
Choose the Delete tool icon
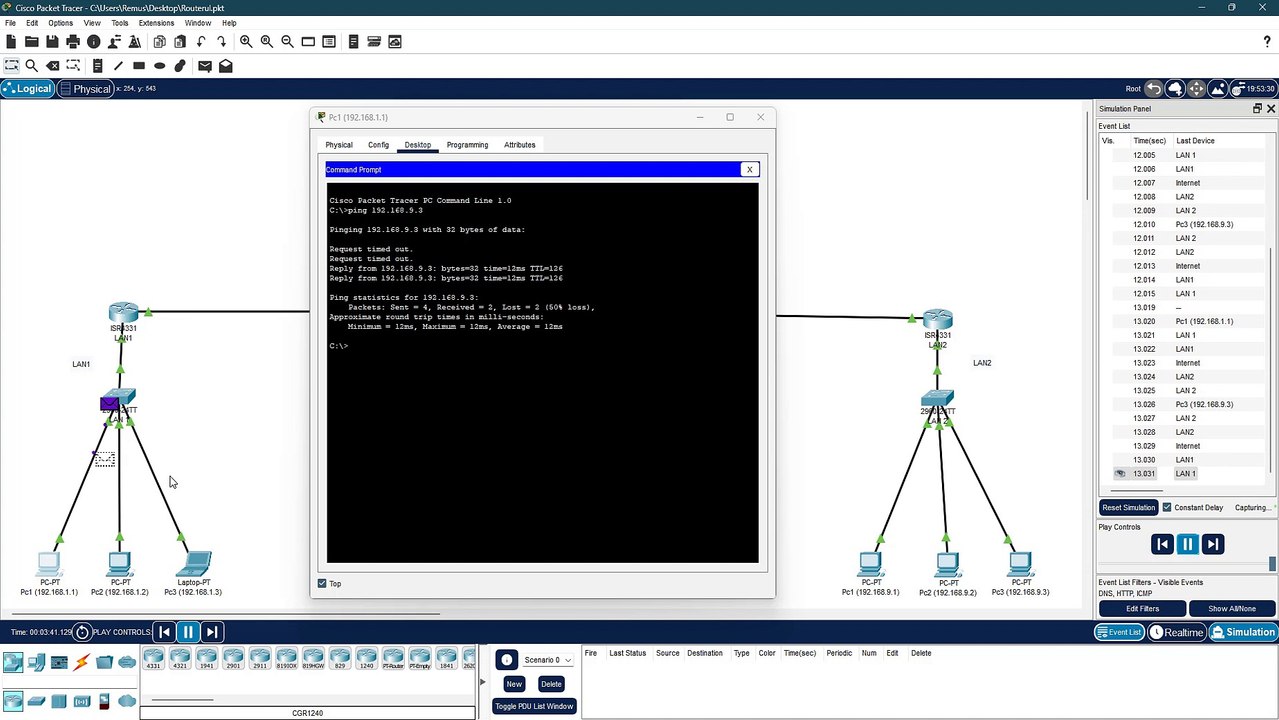pyautogui.click(x=52, y=66)
